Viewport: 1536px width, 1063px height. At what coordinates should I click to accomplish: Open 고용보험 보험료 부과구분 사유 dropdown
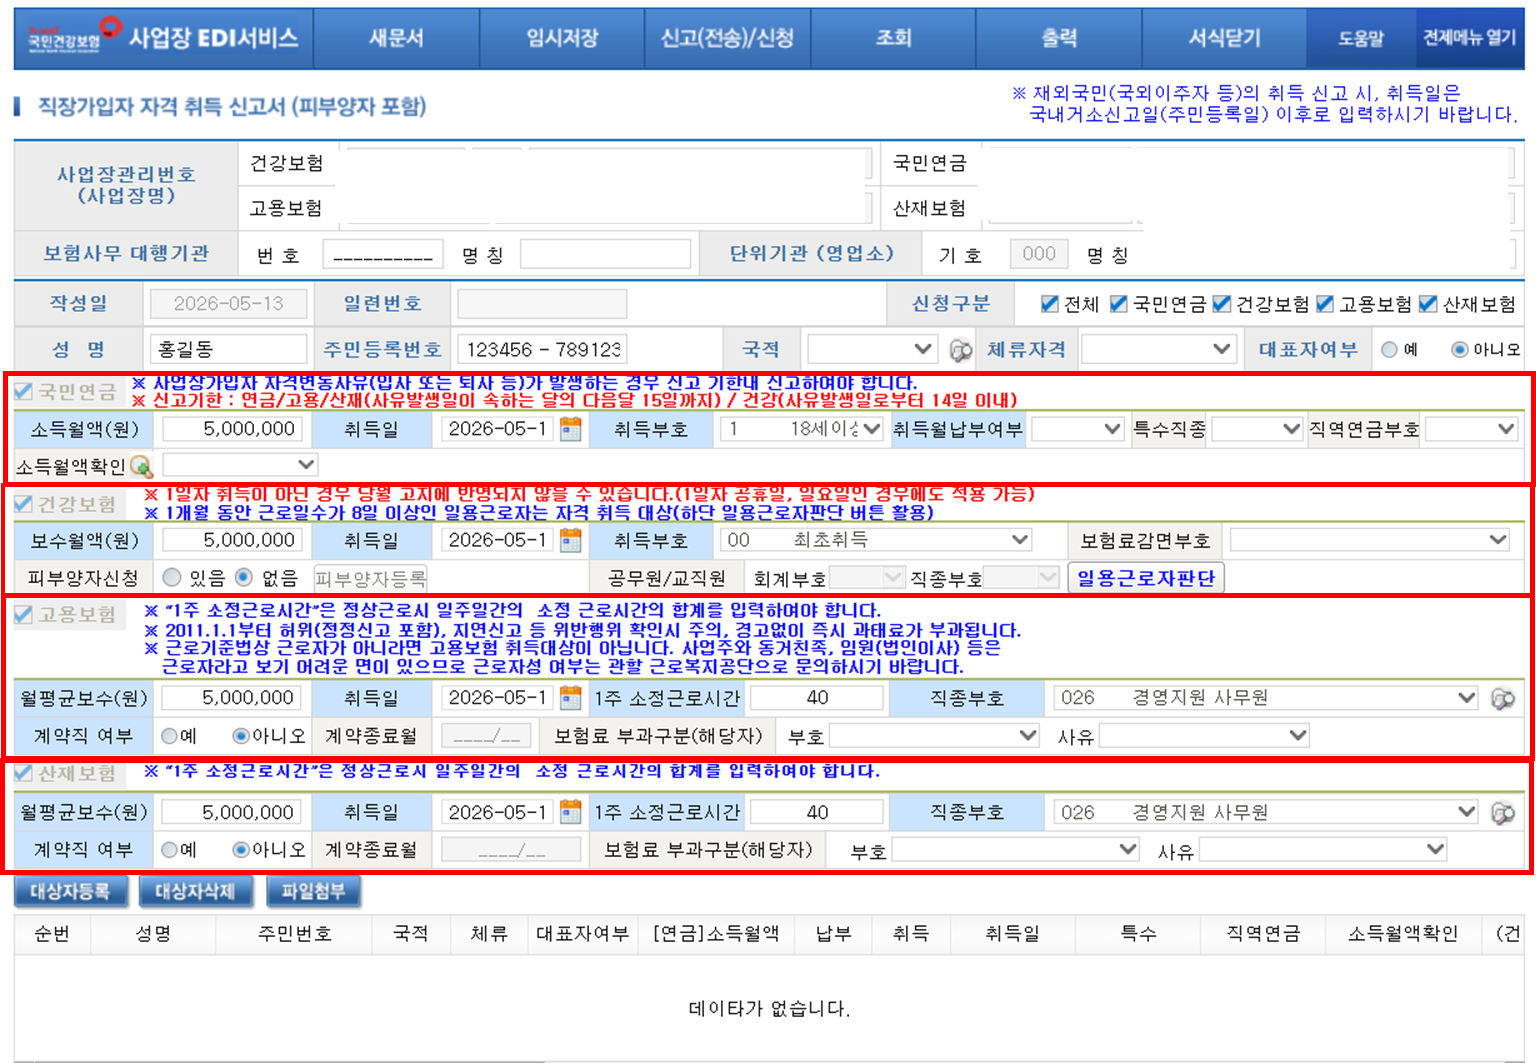point(1204,736)
